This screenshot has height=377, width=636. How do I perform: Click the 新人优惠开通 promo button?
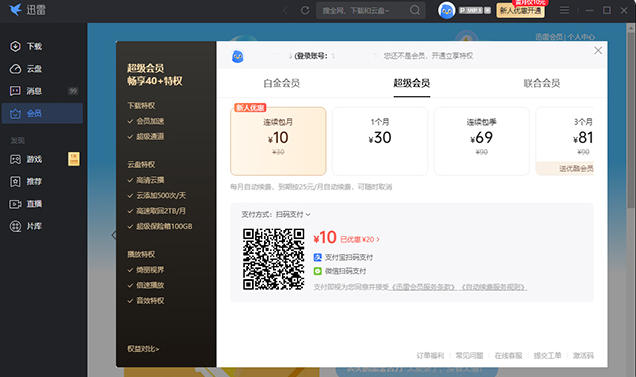coord(521,11)
